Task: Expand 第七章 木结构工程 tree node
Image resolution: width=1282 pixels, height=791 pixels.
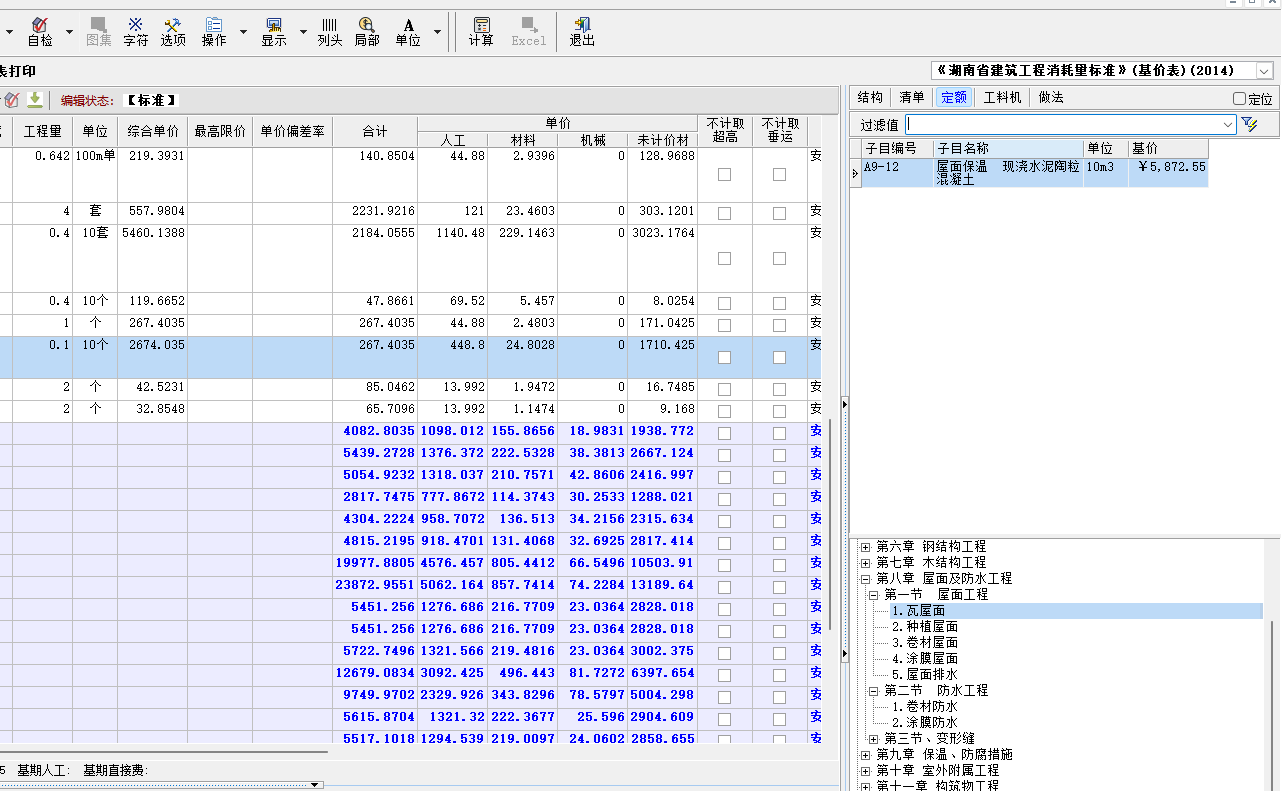Action: pos(865,563)
